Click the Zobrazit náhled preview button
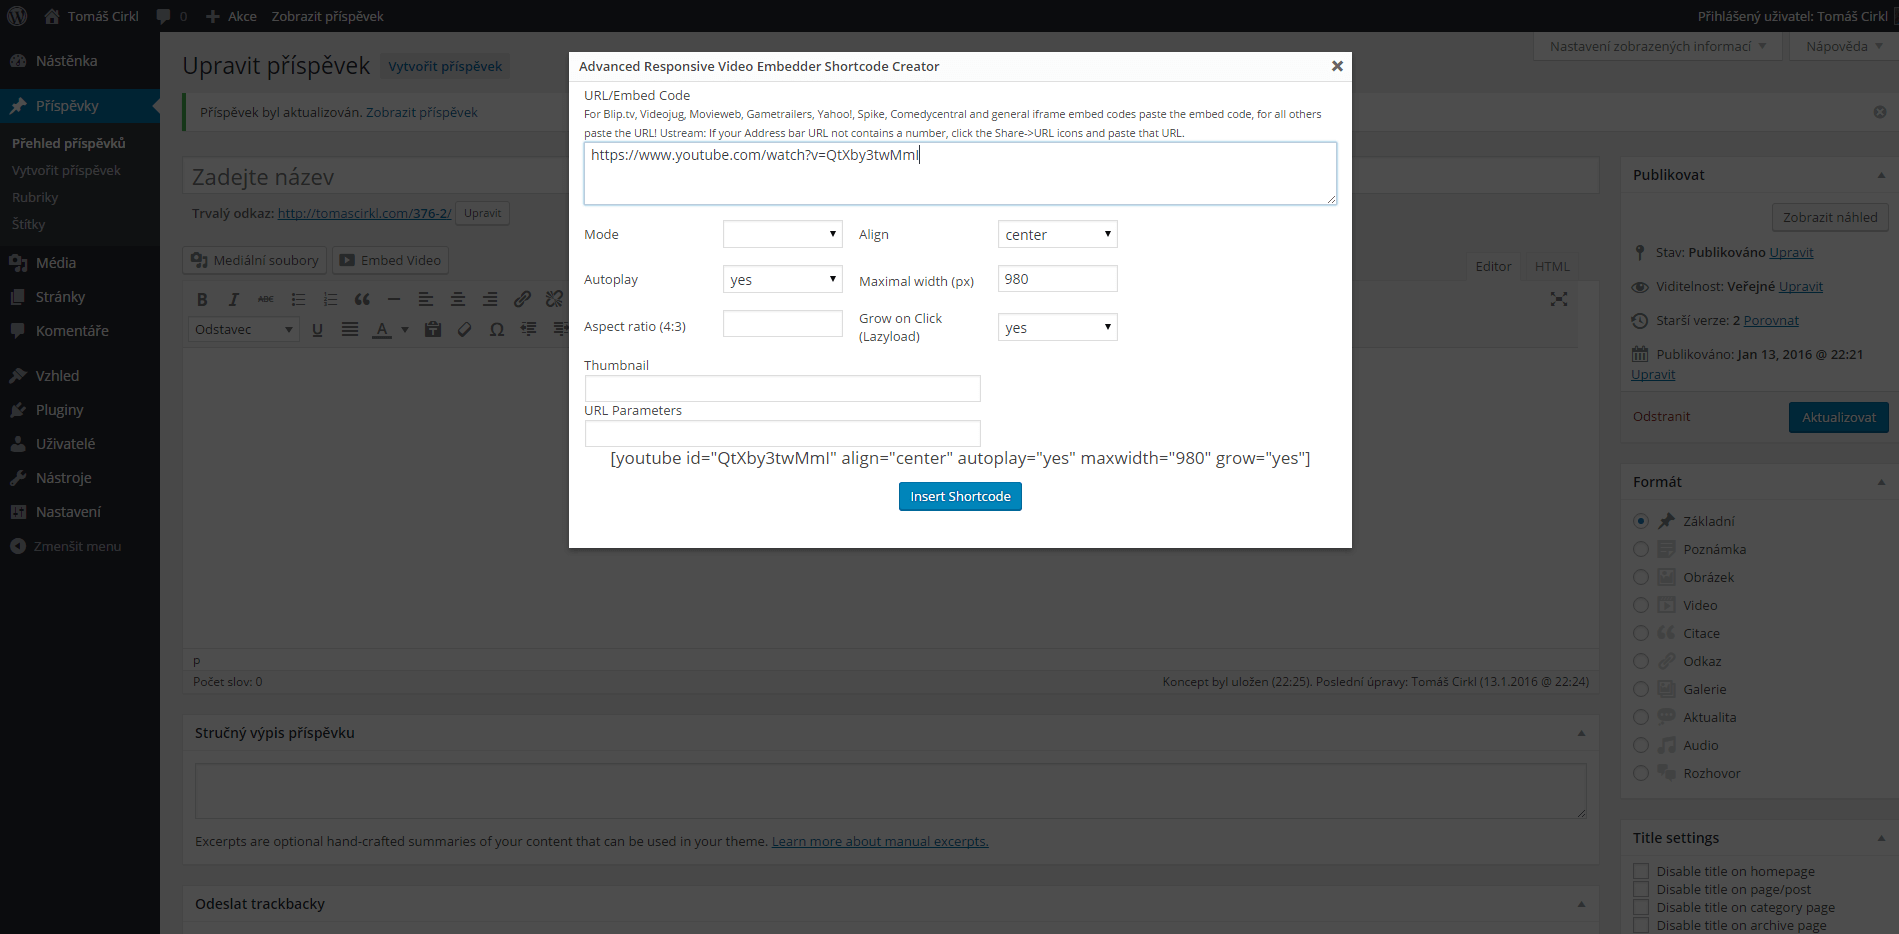1899x934 pixels. [1830, 217]
